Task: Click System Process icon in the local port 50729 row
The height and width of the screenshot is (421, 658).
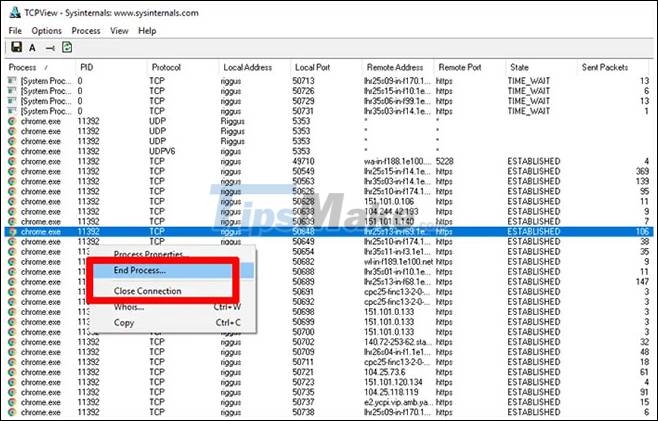Action: pyautogui.click(x=12, y=100)
